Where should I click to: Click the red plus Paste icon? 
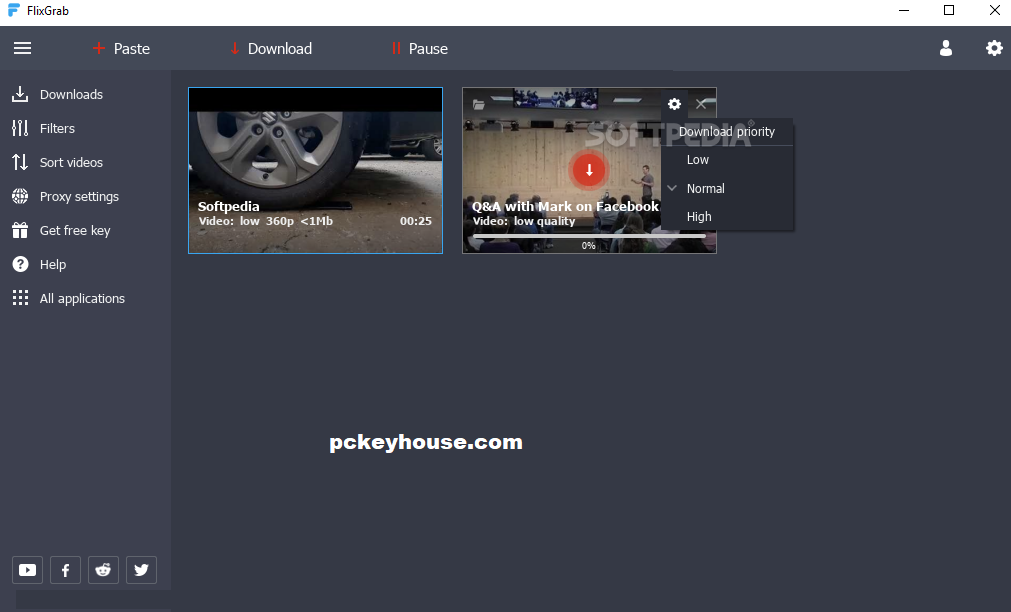coord(99,48)
